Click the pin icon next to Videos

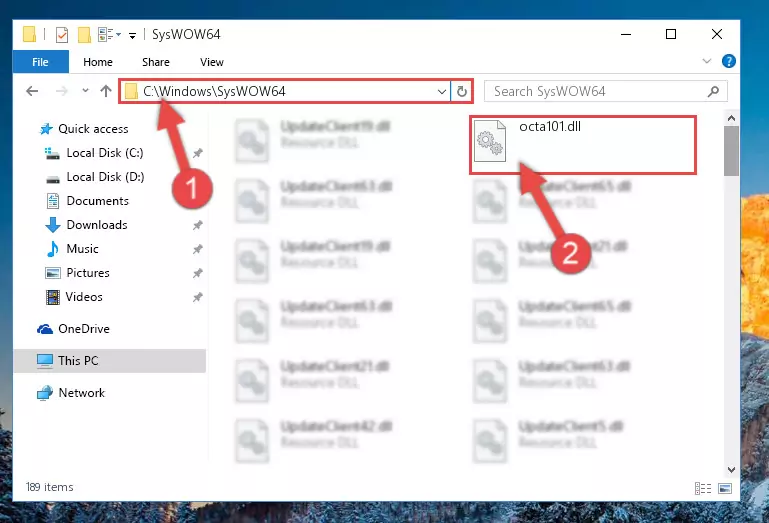click(197, 297)
